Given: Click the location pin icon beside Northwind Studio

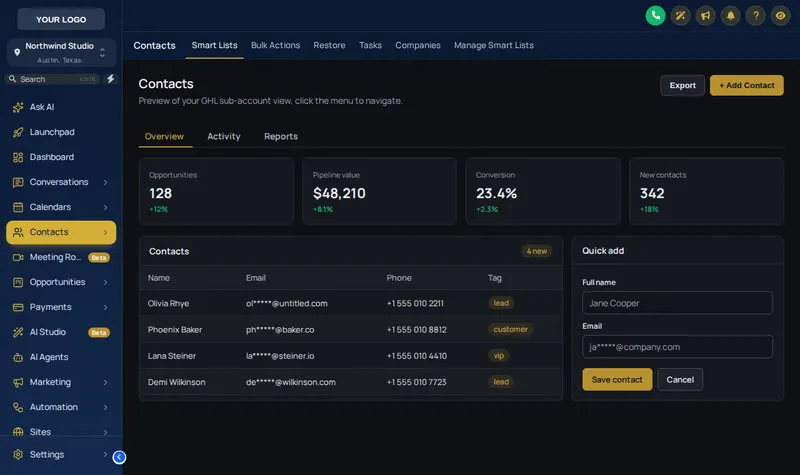Looking at the screenshot, I should (x=17, y=52).
